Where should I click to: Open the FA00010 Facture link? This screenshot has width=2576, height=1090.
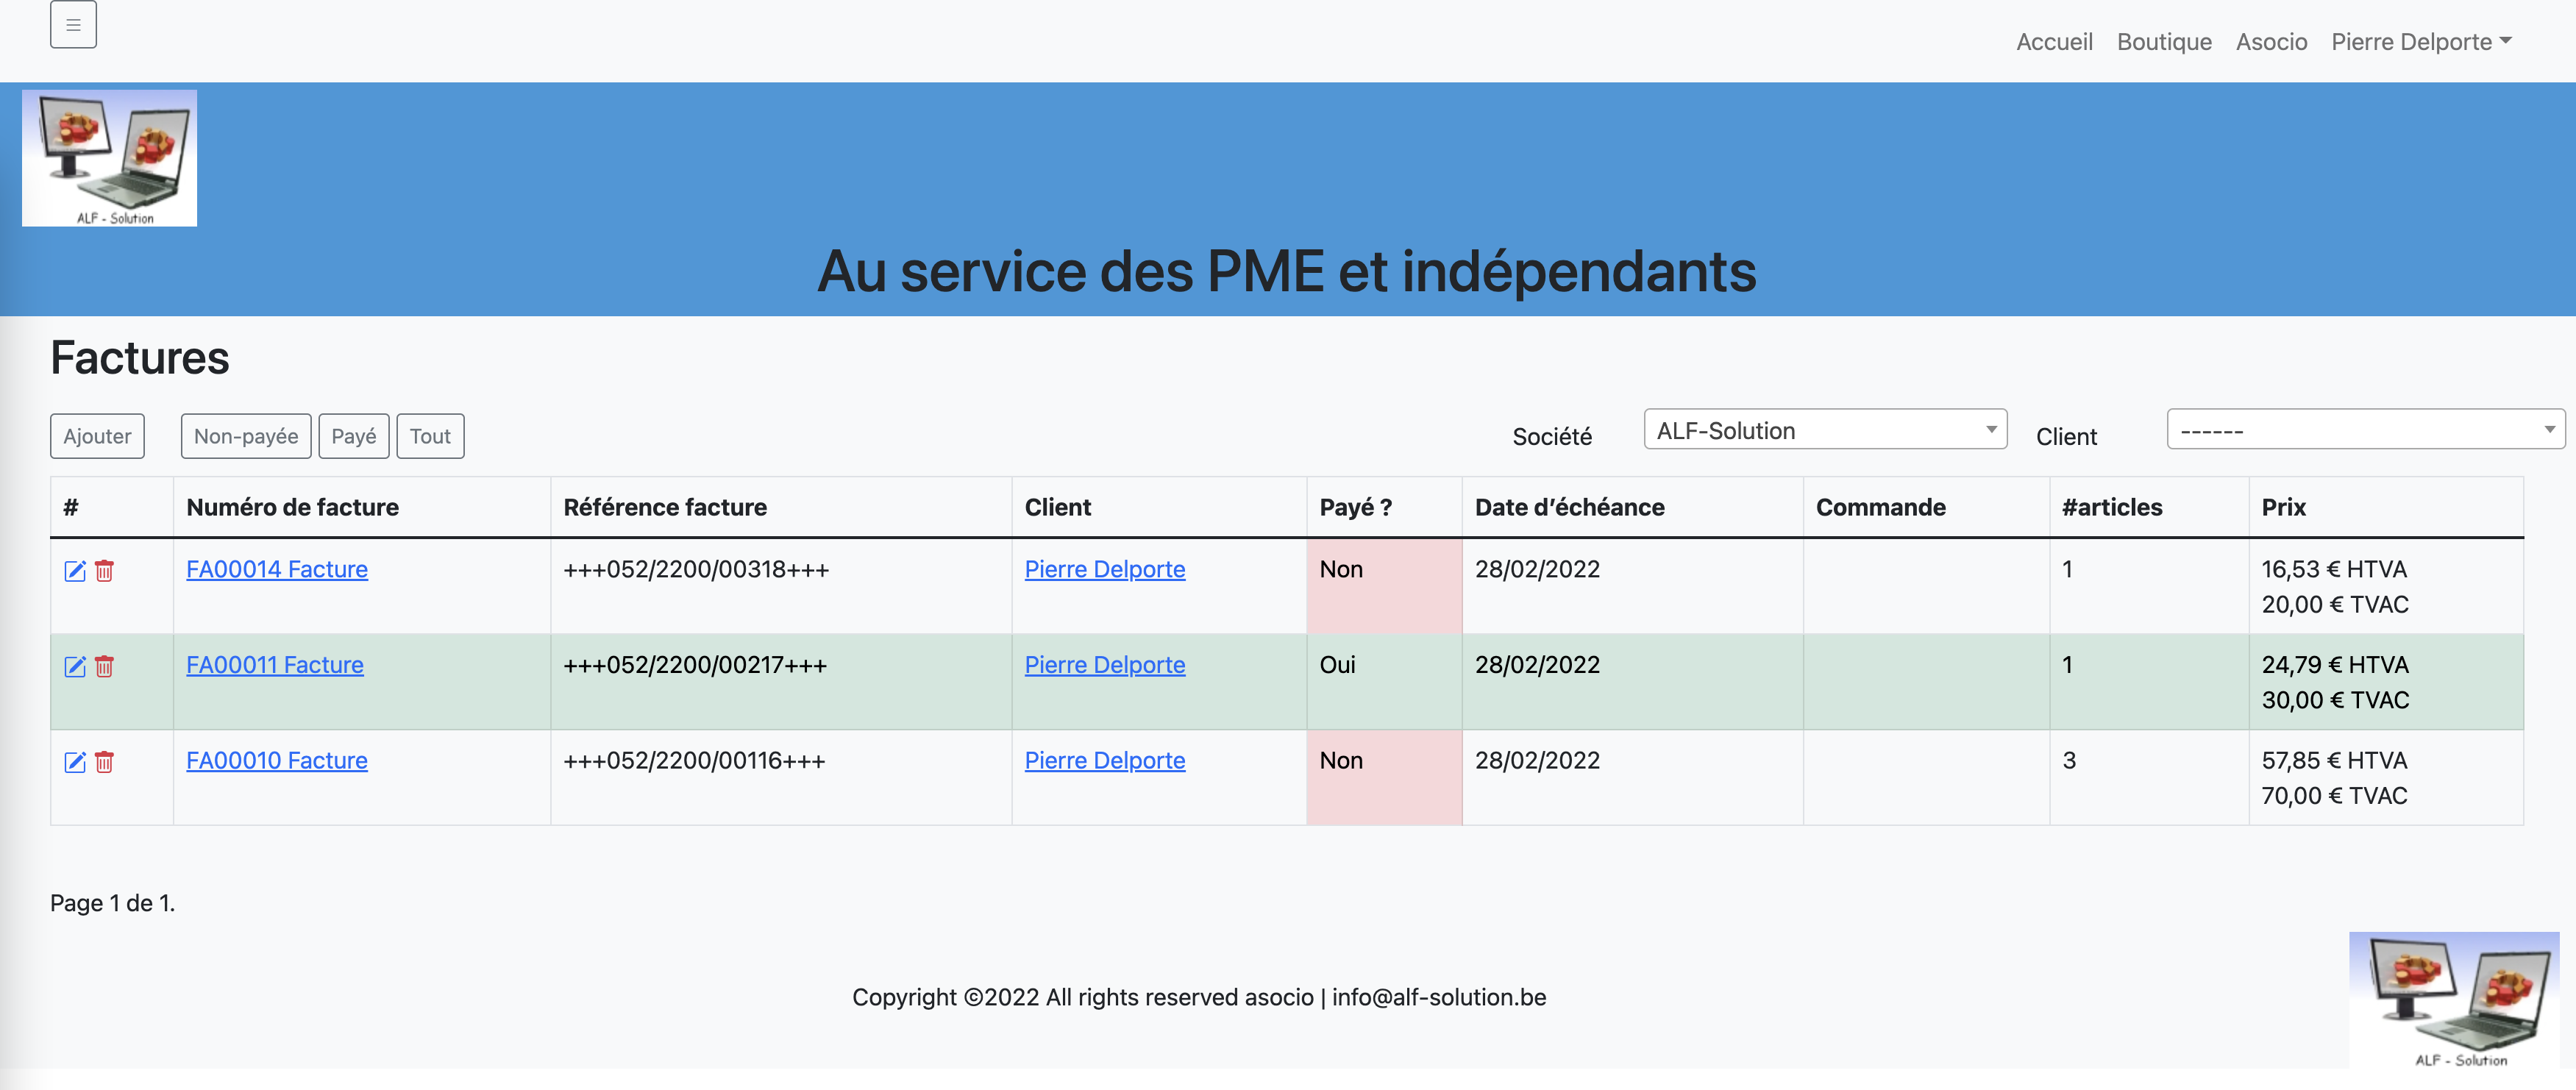tap(277, 760)
